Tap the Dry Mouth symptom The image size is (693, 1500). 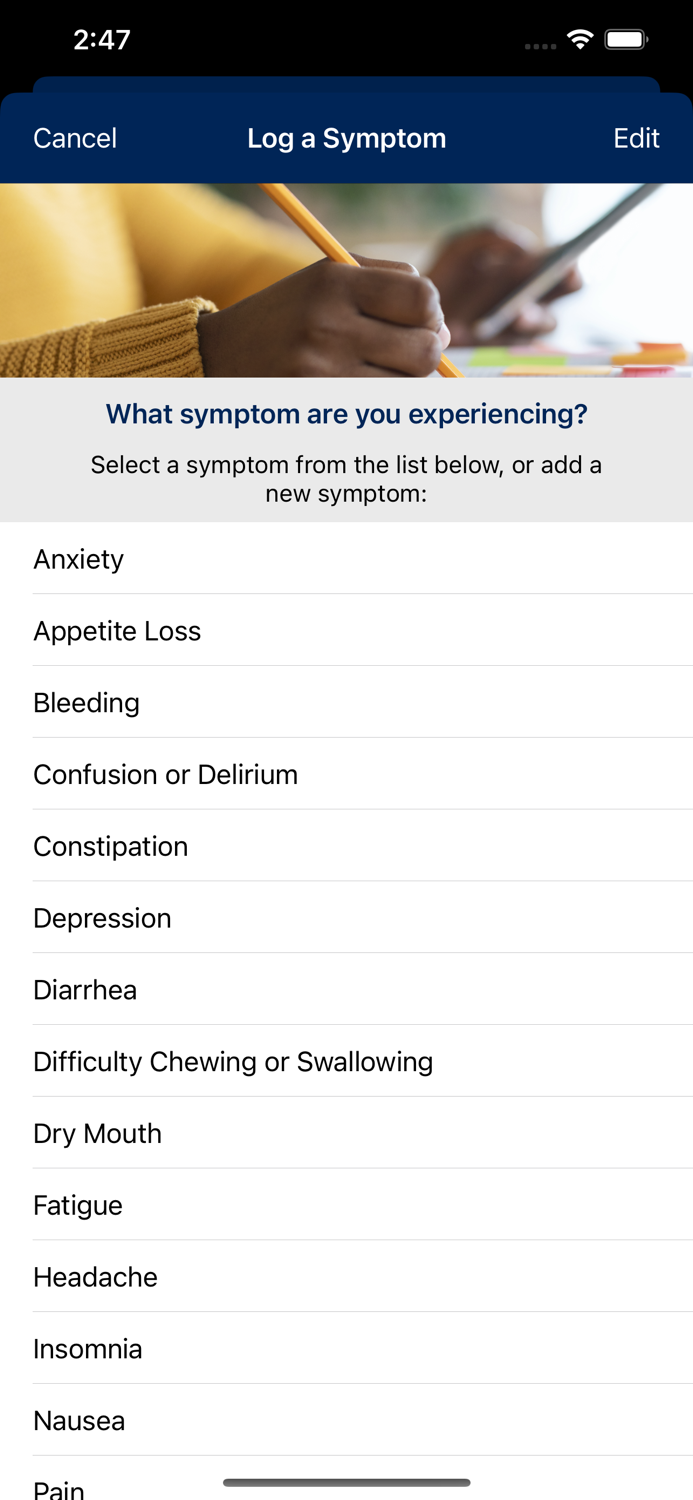[97, 1133]
